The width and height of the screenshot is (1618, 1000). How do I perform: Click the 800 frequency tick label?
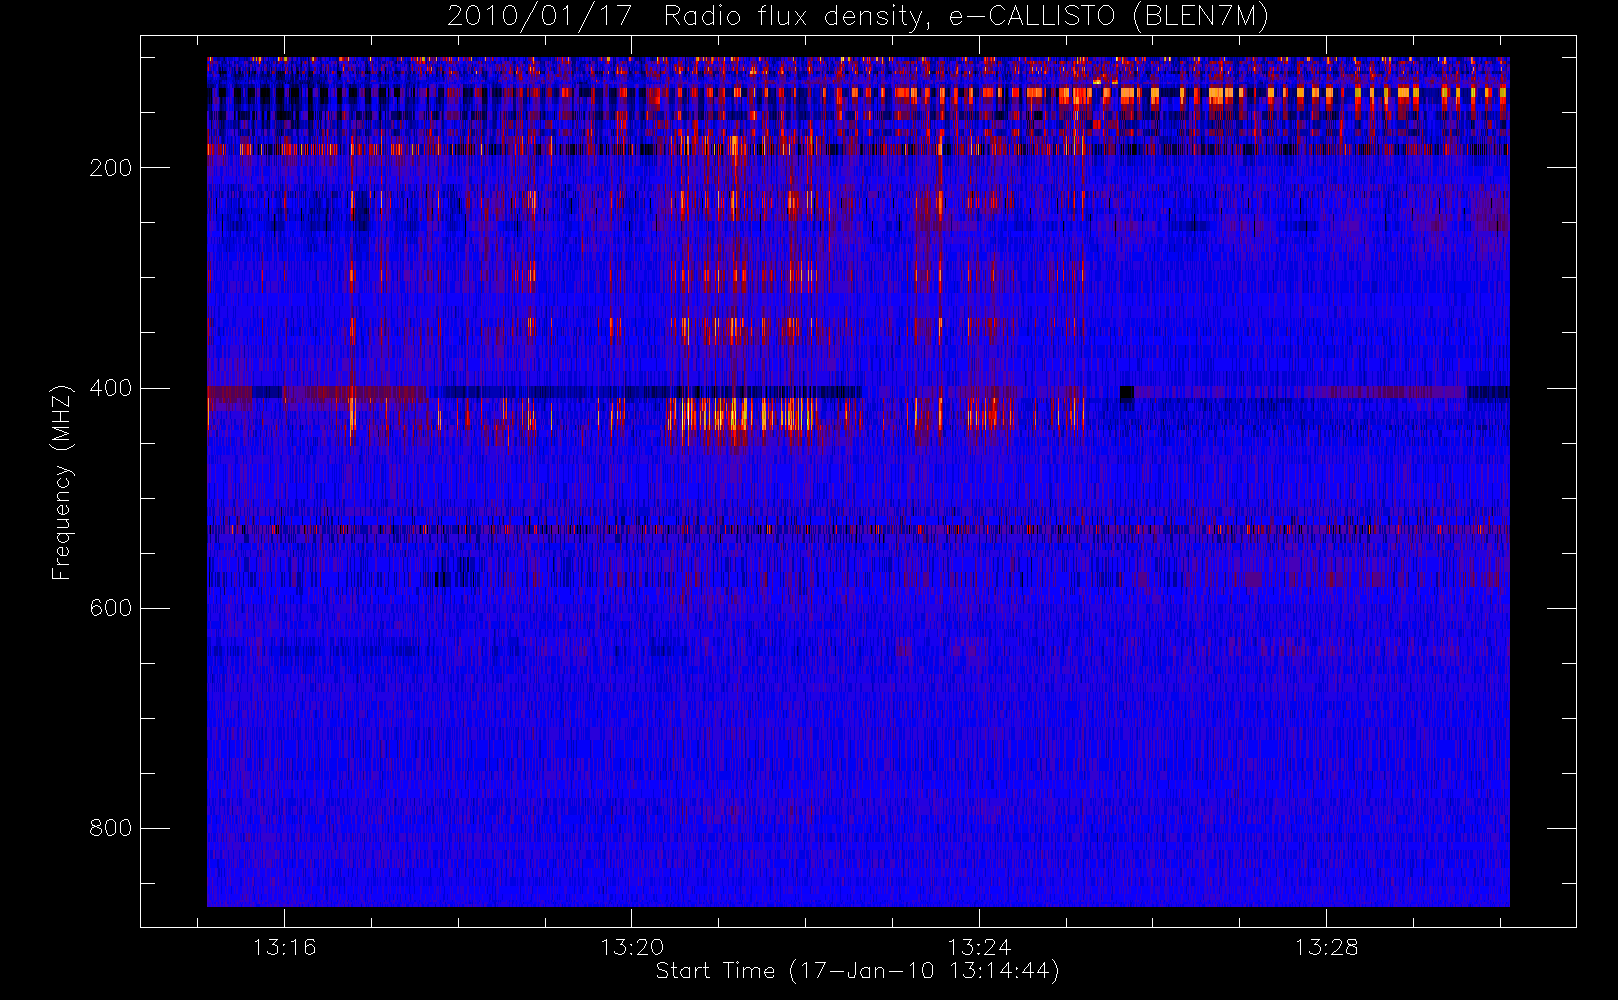click(x=111, y=828)
